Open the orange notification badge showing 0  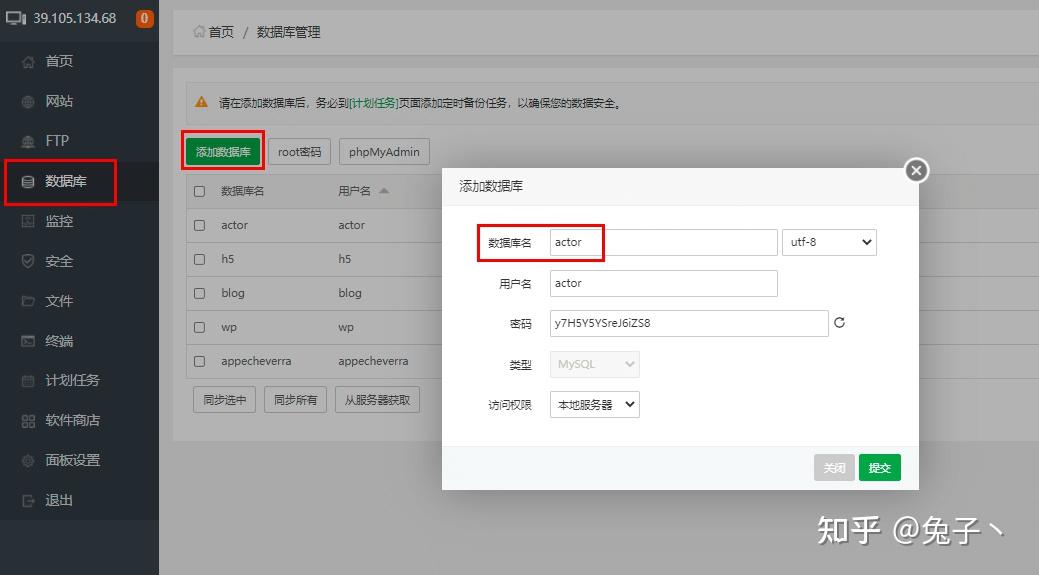point(144,19)
